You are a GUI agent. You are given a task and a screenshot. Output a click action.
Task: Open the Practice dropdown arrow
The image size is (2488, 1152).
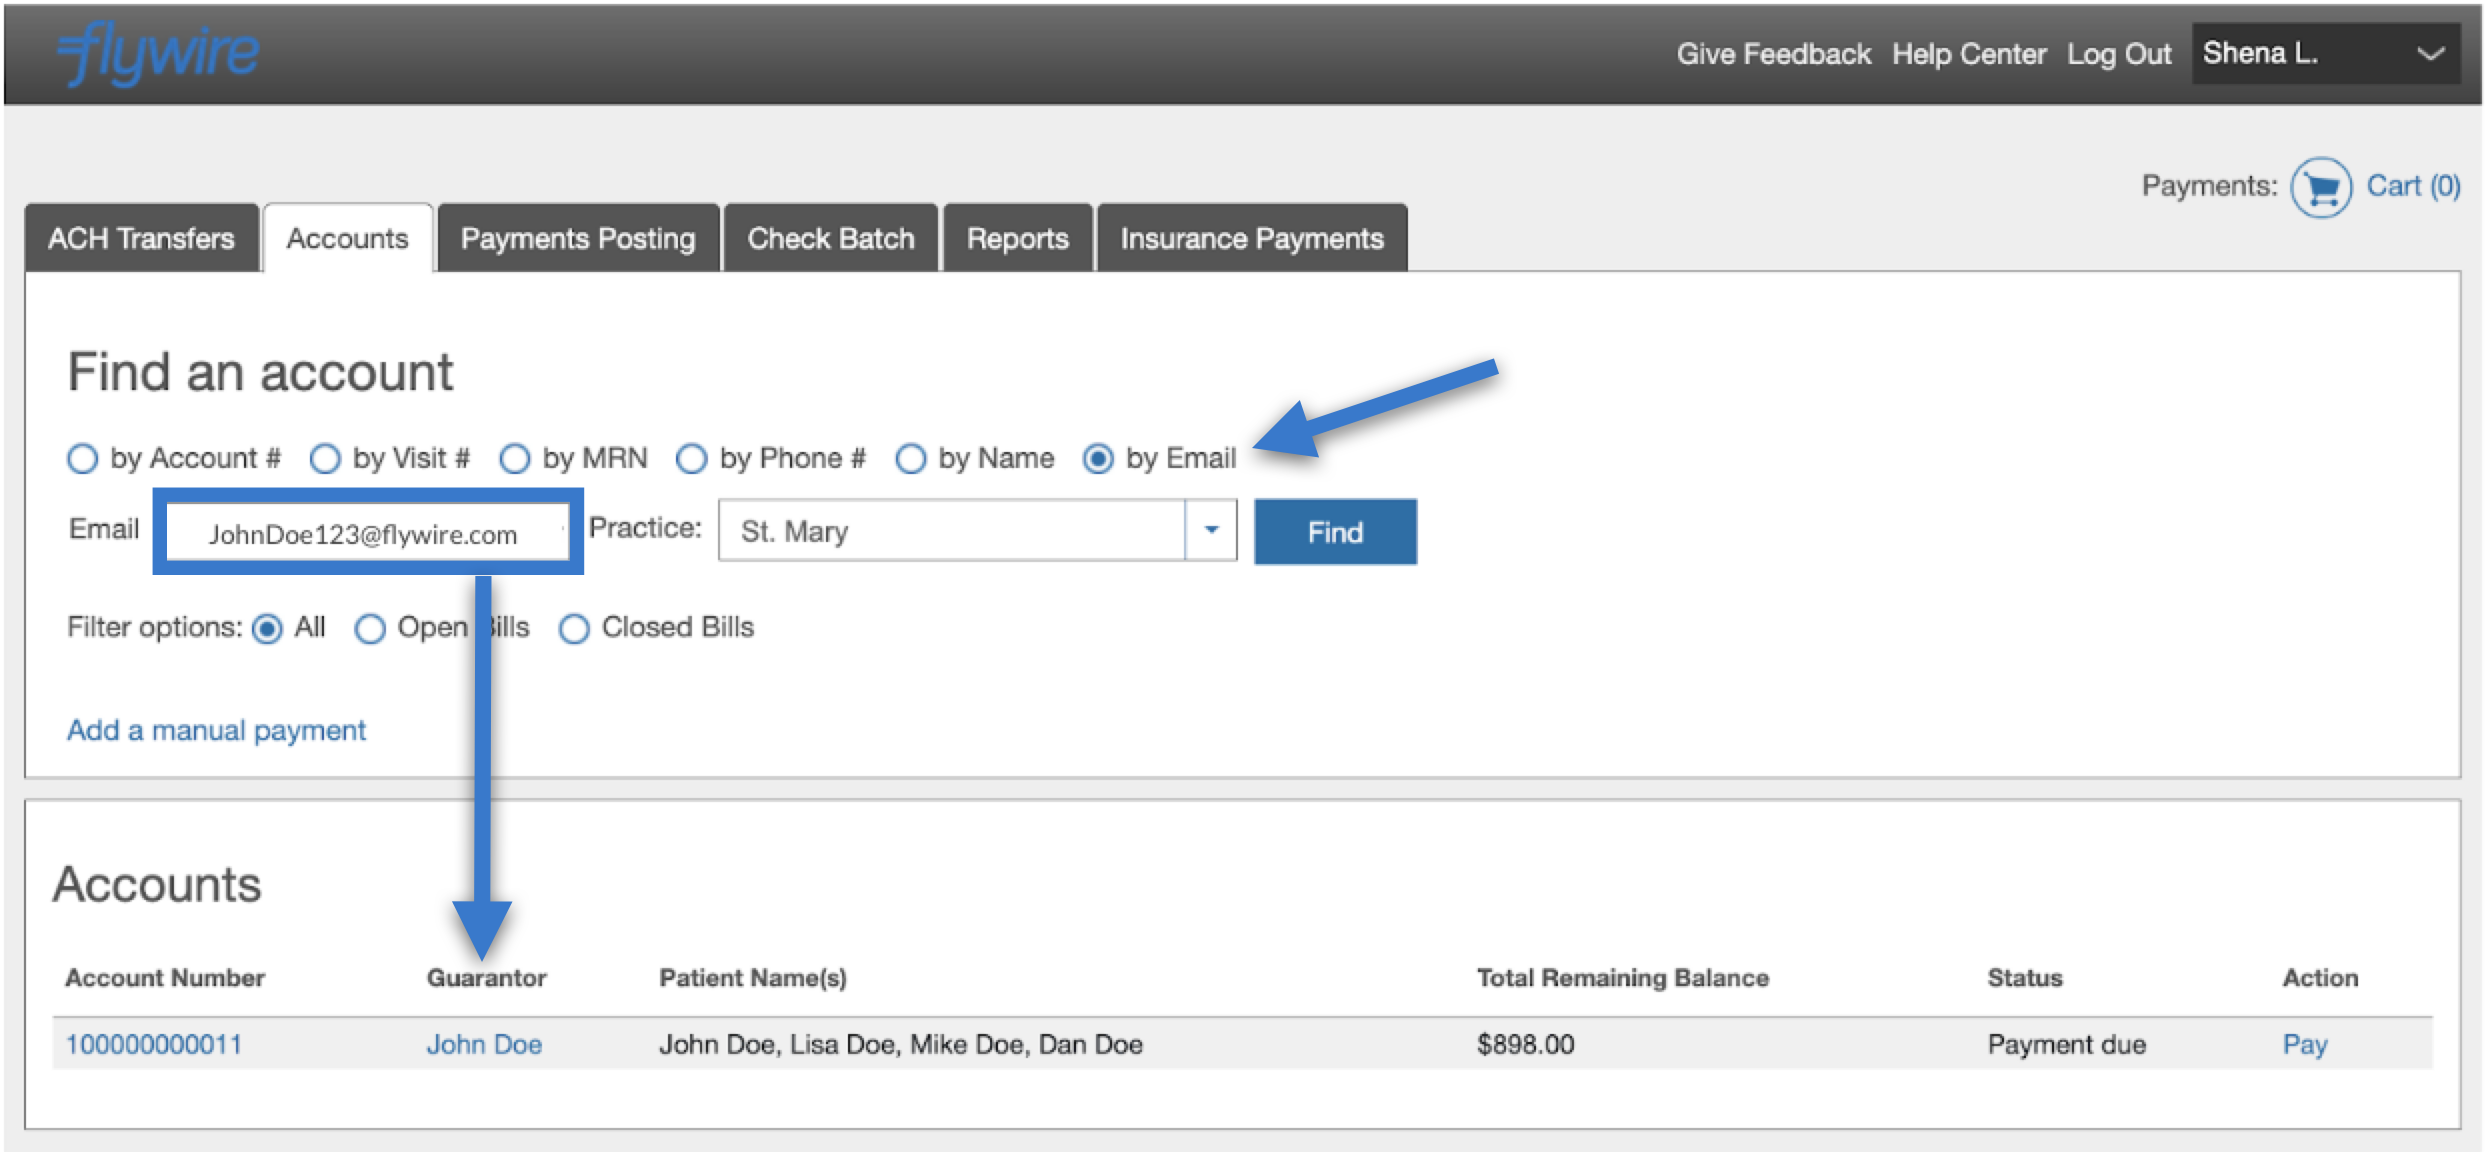coord(1211,530)
